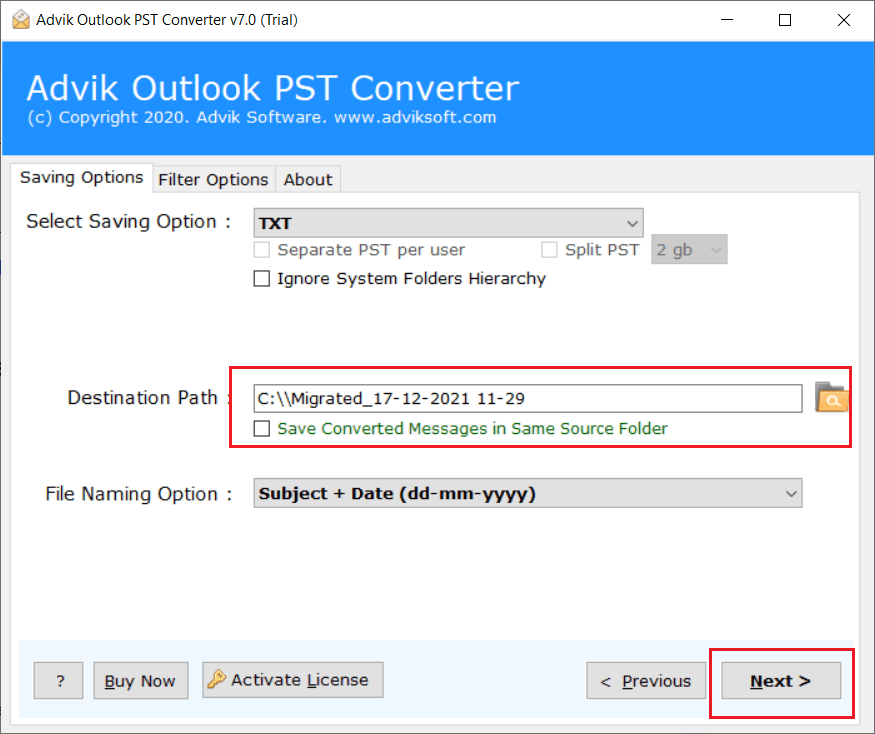Click the www.adviksoft.com copyright text
Image resolution: width=875 pixels, height=734 pixels.
415,117
